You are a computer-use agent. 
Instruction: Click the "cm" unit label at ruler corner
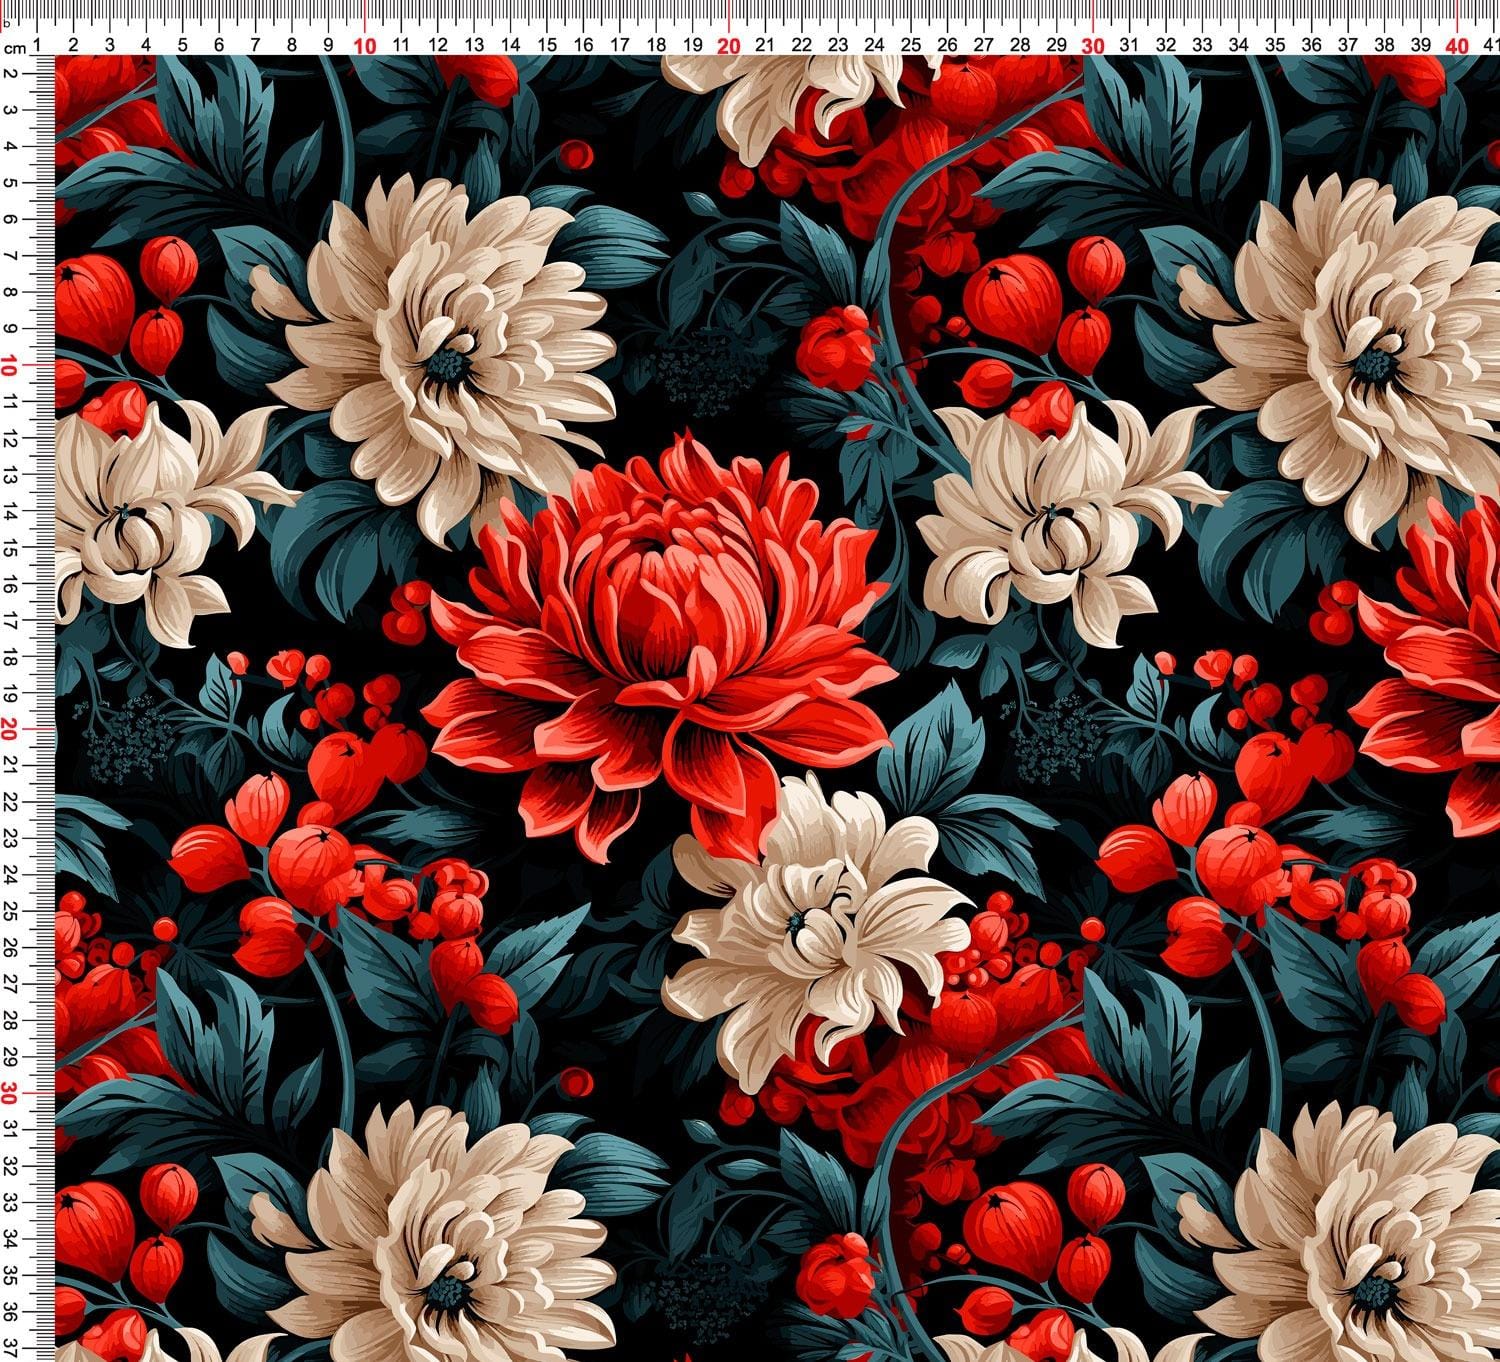(14, 47)
